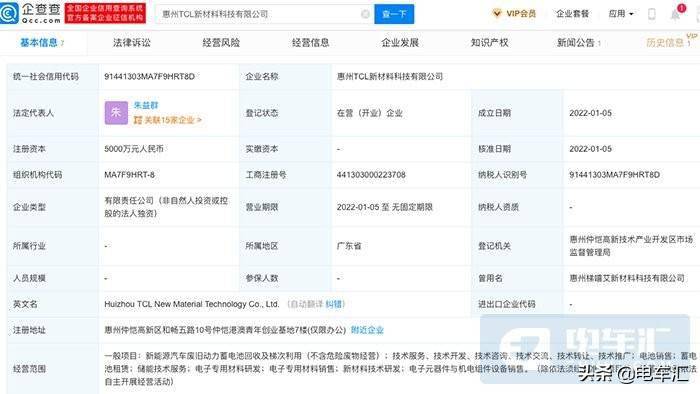Click the 查一下 search button
The image size is (700, 394).
(x=394, y=14)
